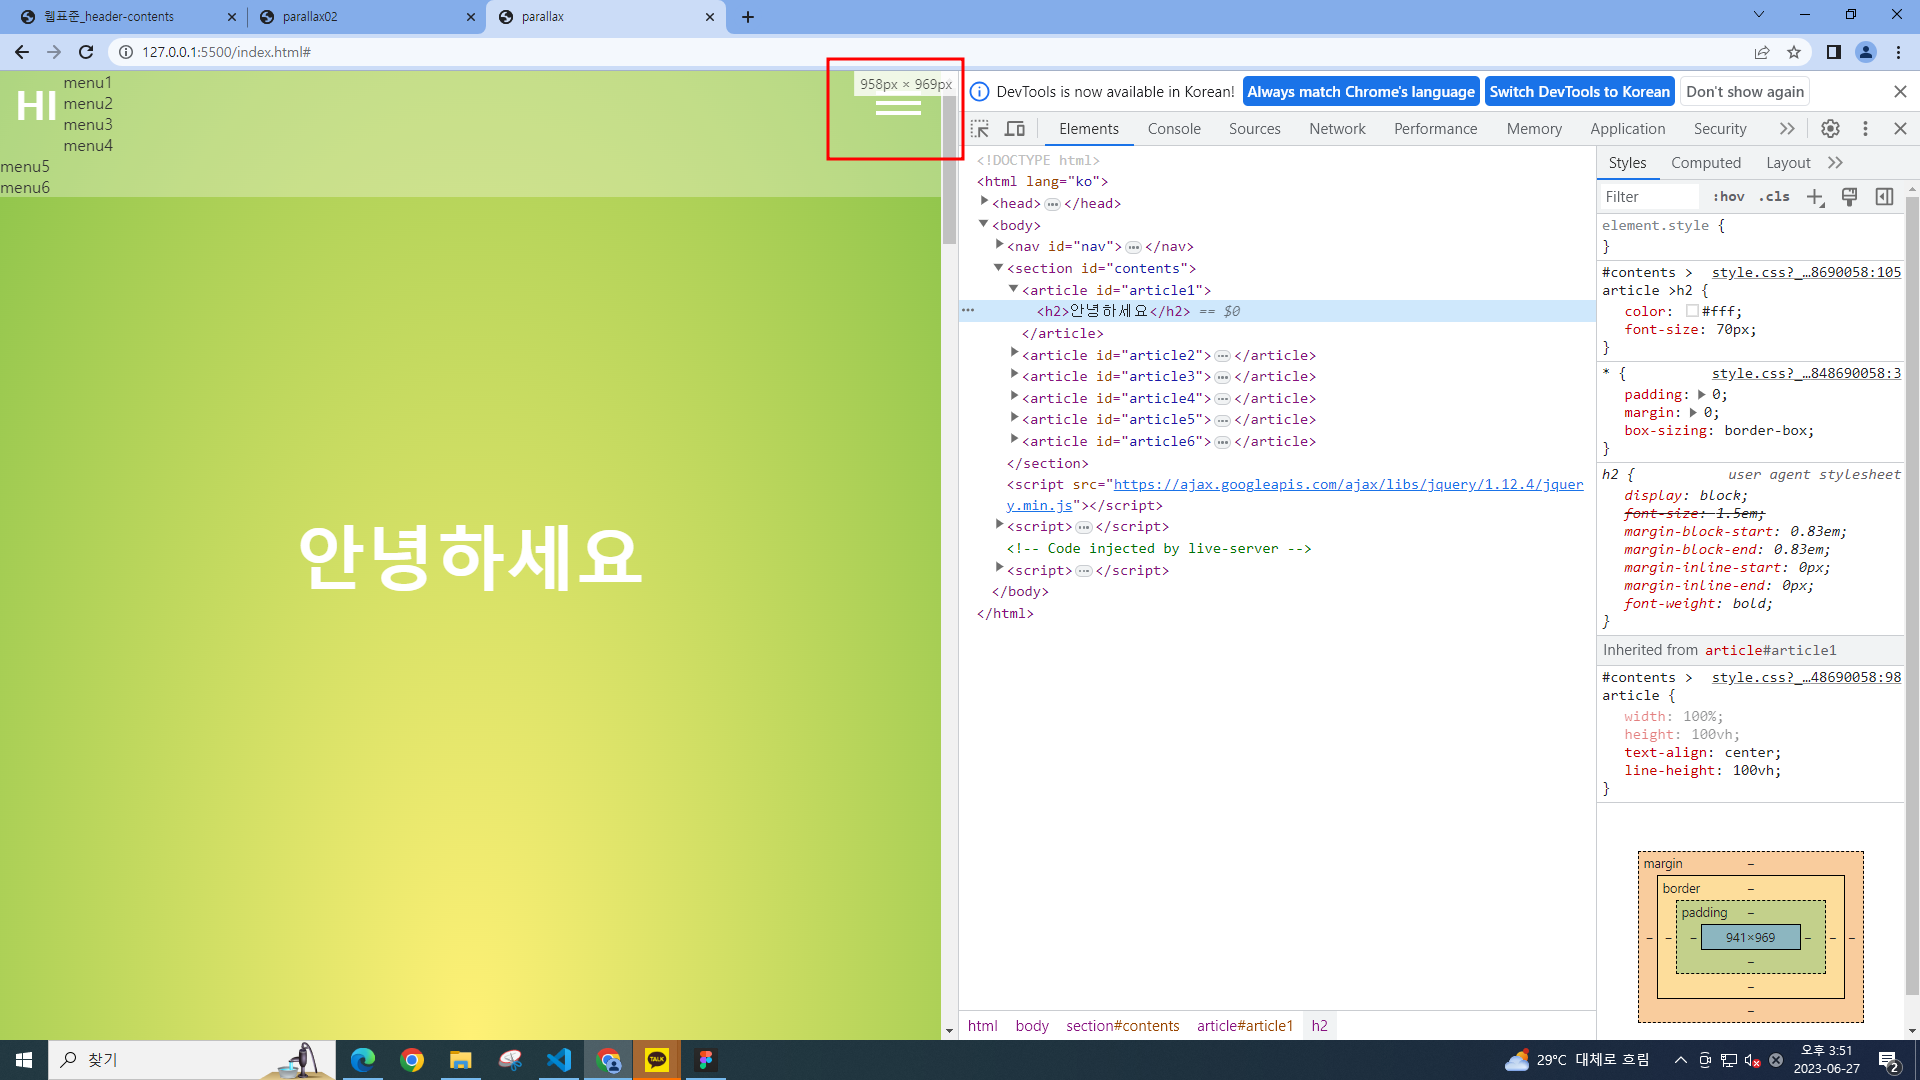The image size is (1920, 1080).
Task: Activate the inspect element picker icon
Action: pos(980,129)
